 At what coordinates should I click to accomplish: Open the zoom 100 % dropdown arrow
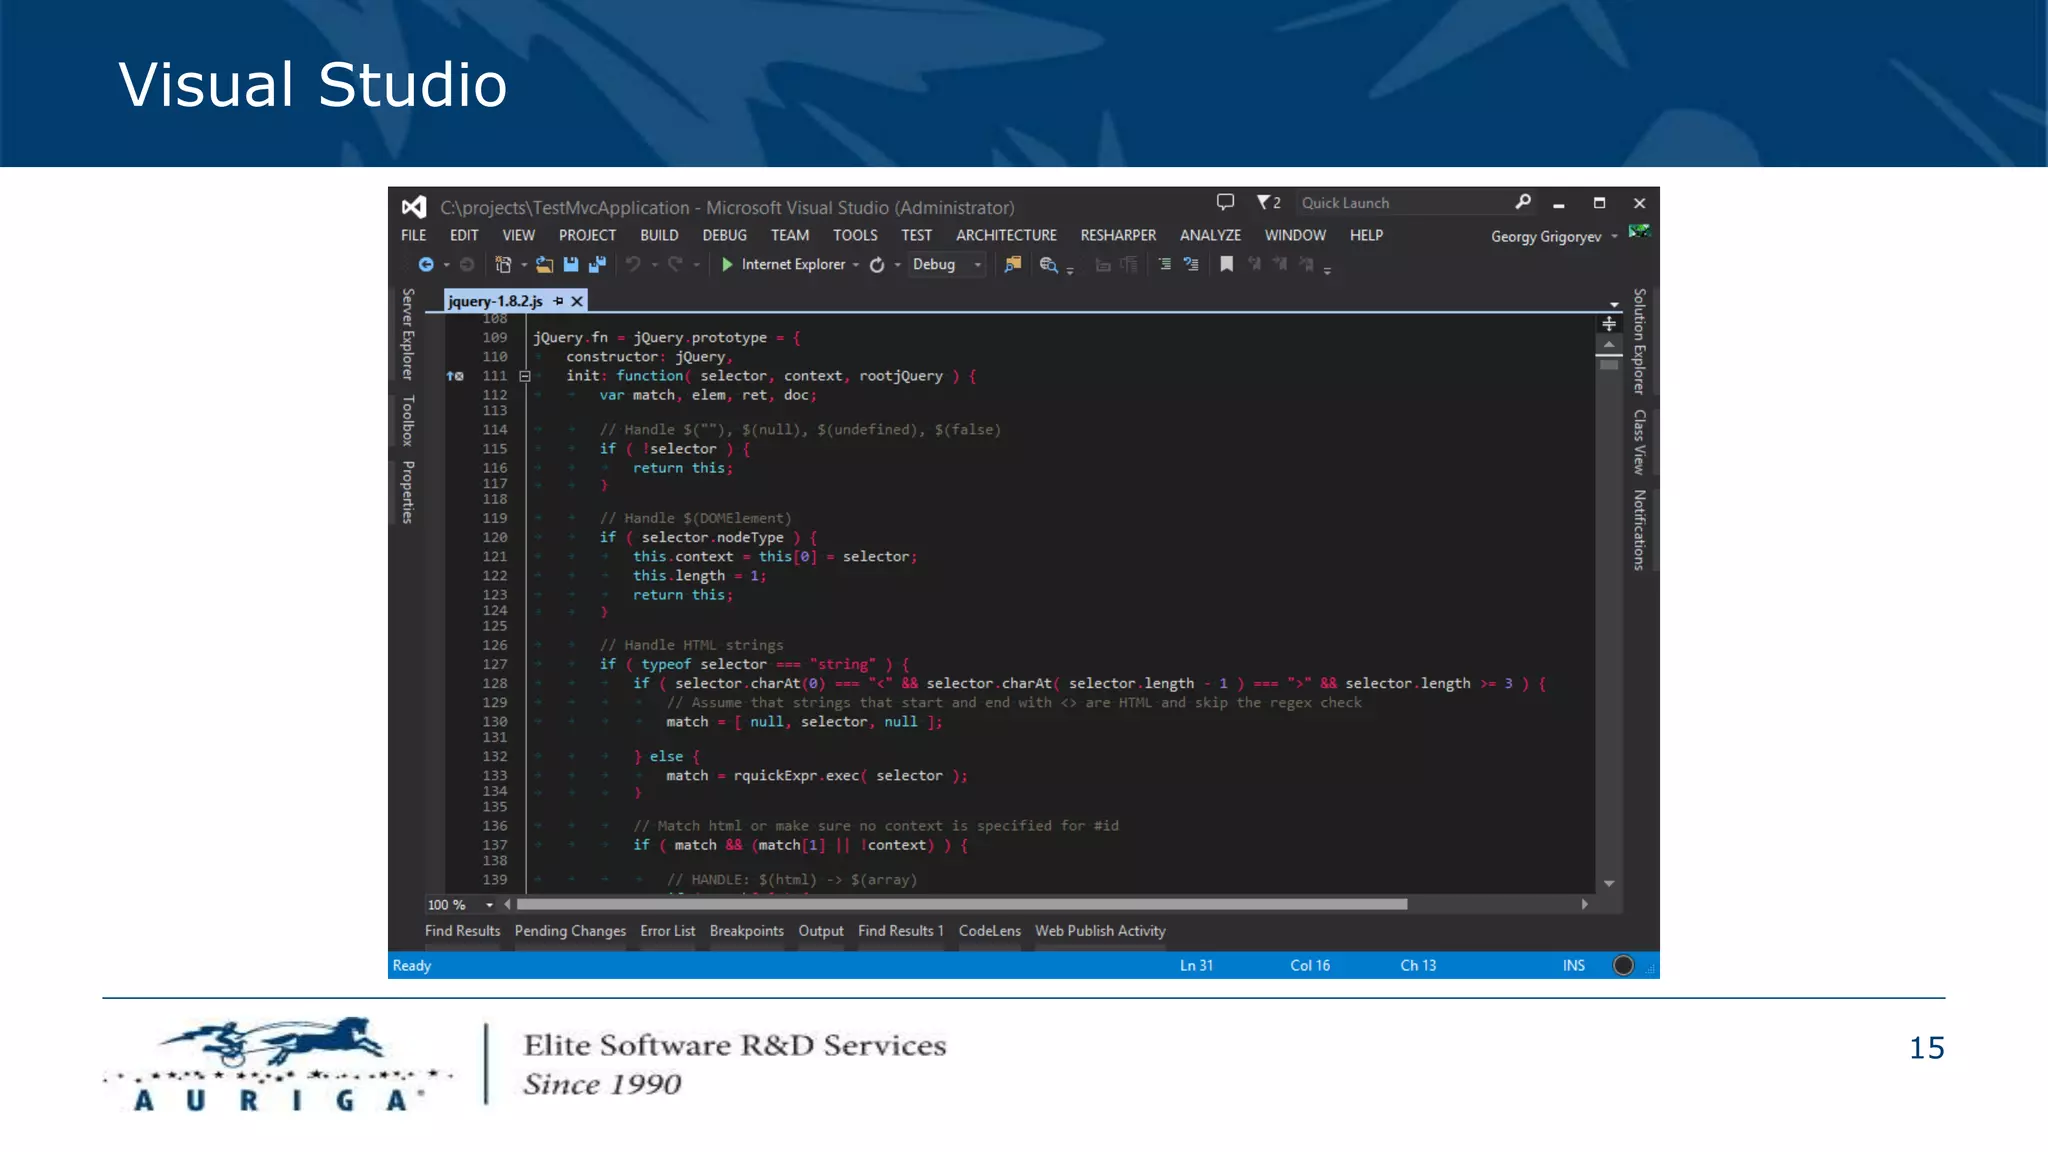[x=489, y=905]
